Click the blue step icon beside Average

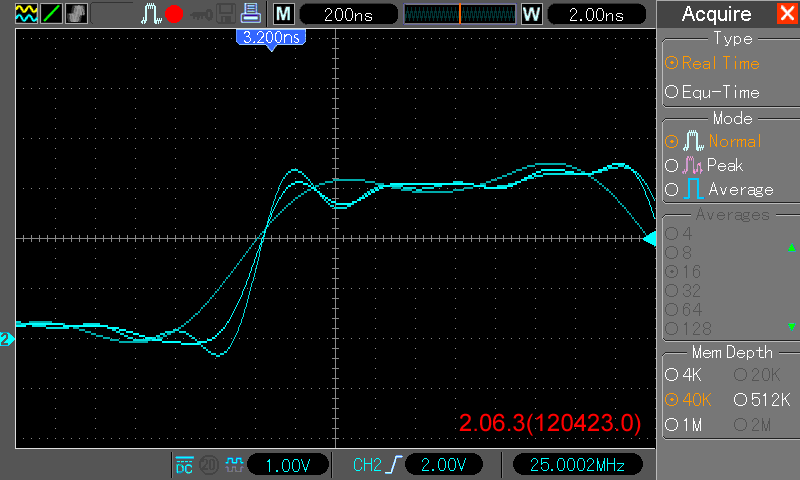click(693, 189)
